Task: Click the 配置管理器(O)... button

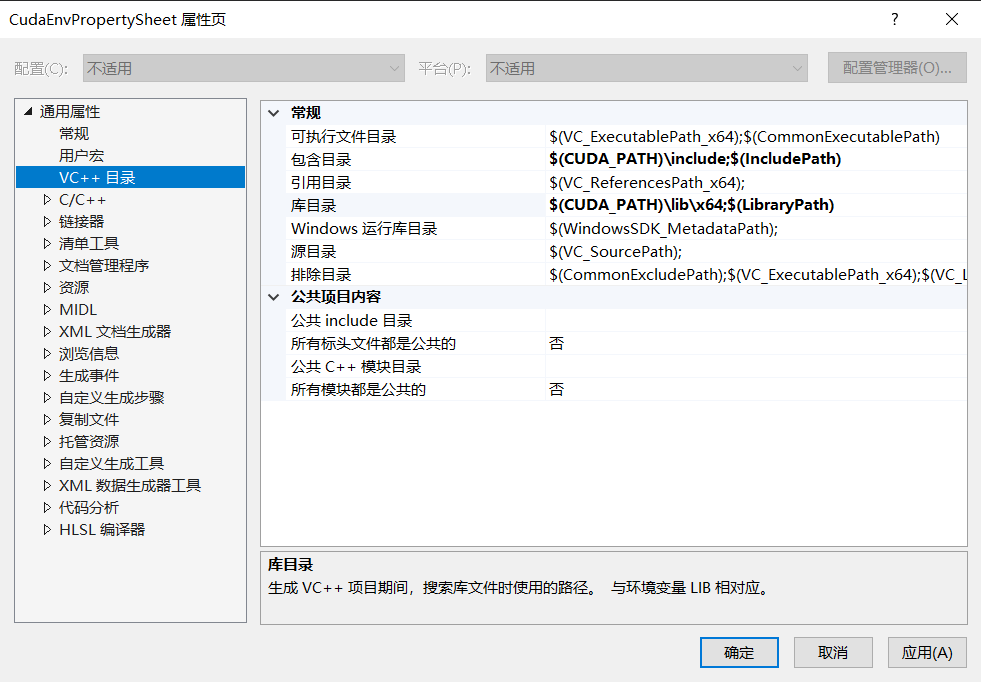Action: coord(897,68)
